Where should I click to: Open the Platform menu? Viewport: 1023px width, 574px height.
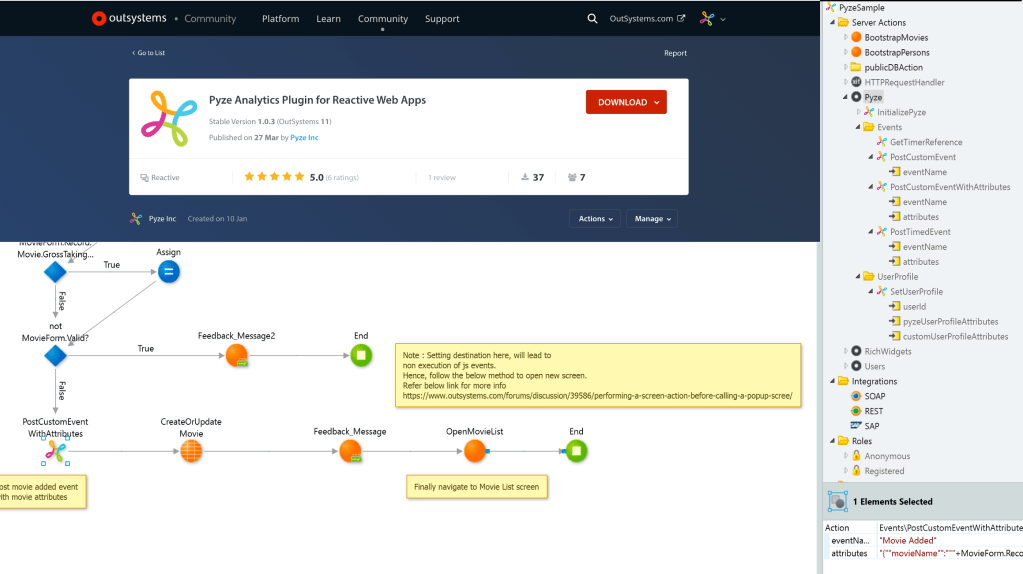click(x=280, y=18)
